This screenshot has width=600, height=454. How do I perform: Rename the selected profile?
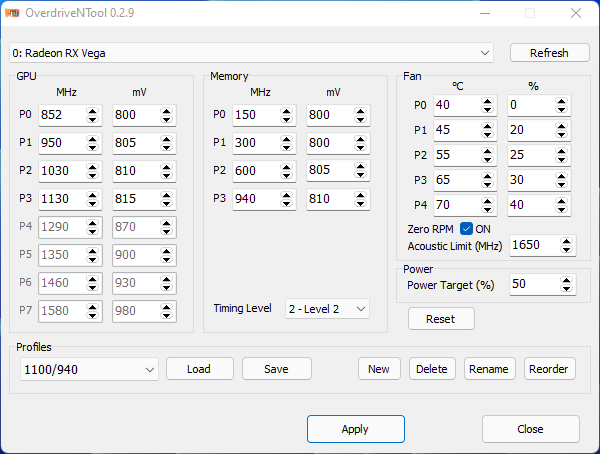[x=489, y=369]
